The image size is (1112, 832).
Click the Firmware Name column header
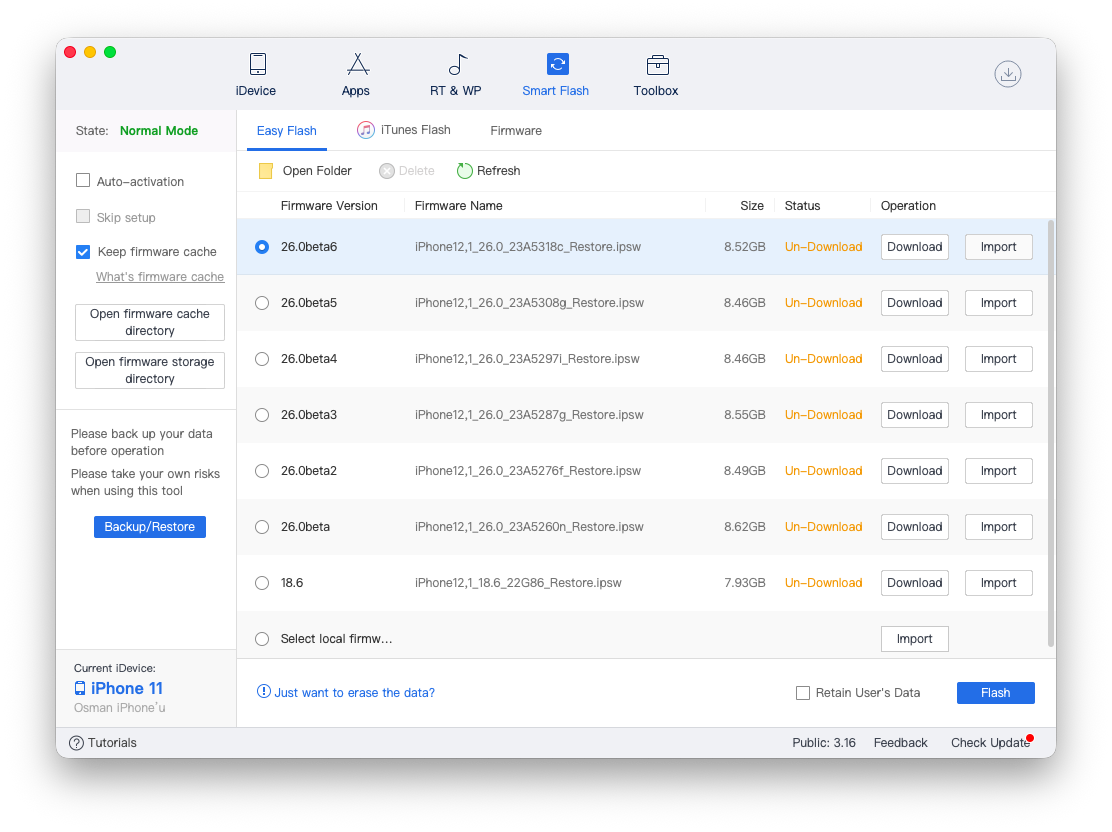pyautogui.click(x=459, y=206)
